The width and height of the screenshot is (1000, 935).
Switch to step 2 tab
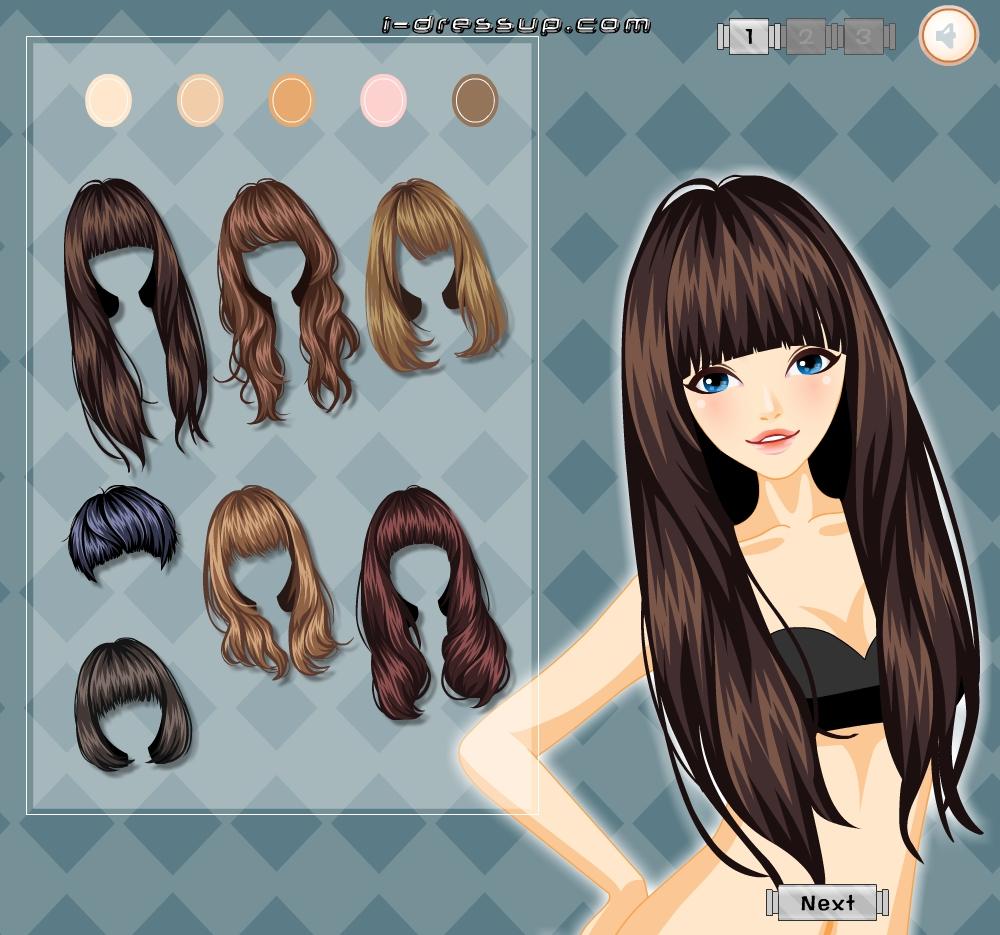click(806, 38)
